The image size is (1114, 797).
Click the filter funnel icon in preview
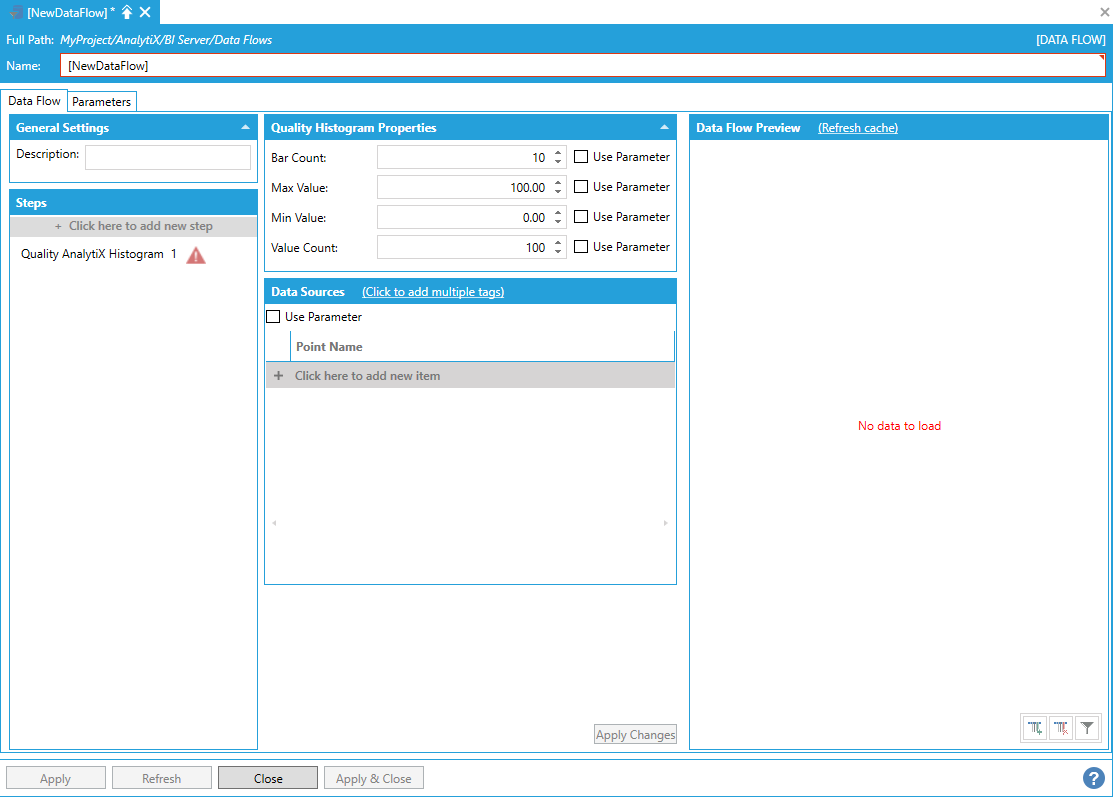point(1087,729)
